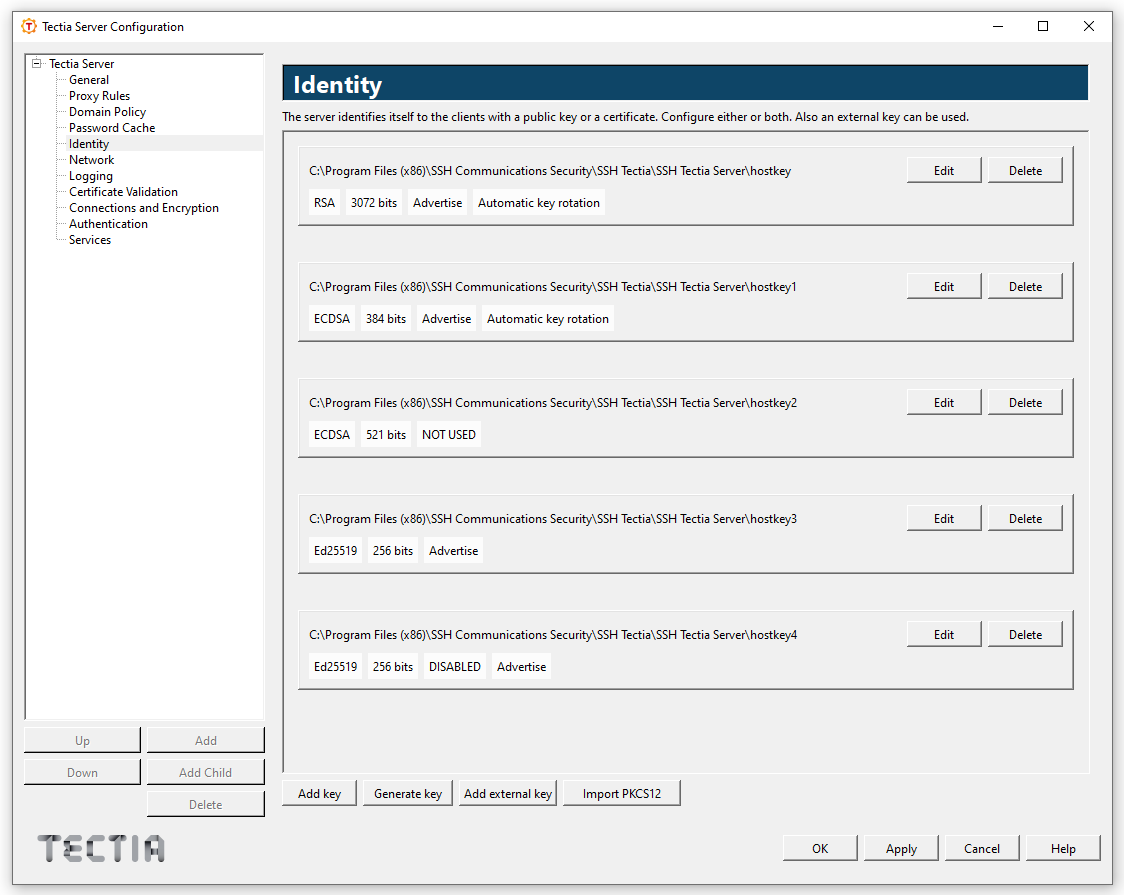Click the 3072 bits tag
Viewport: 1124px width, 895px height.
pos(373,203)
